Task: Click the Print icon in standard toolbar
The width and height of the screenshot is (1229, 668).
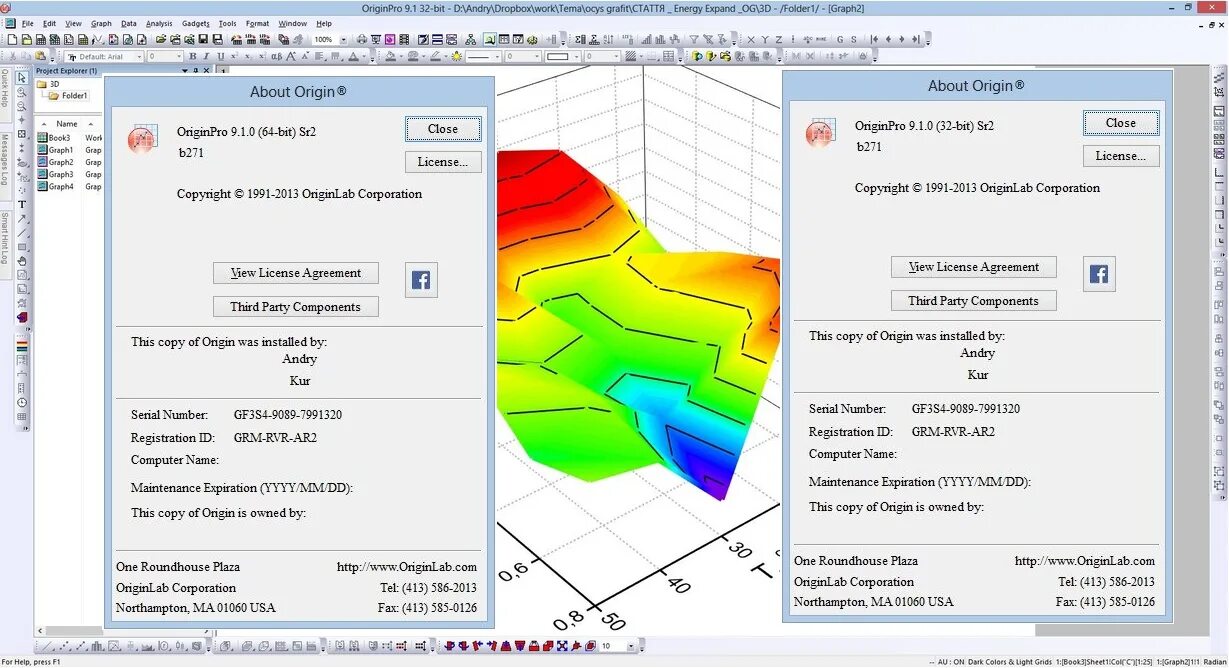Action: [x=361, y=39]
